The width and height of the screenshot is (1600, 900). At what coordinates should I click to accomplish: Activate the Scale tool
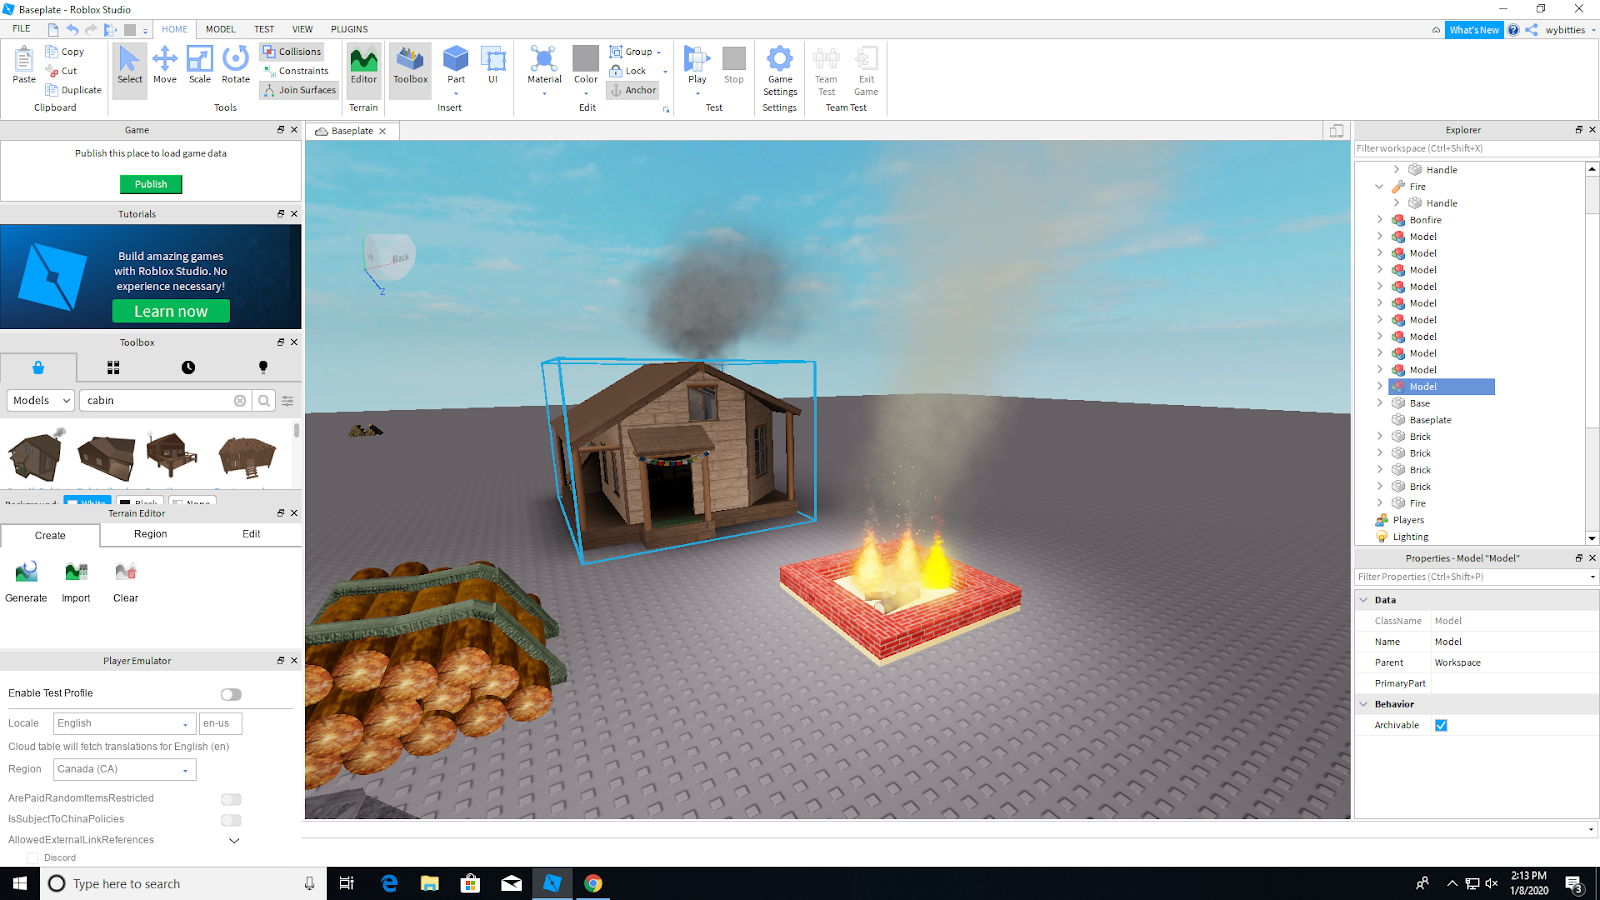[x=200, y=64]
